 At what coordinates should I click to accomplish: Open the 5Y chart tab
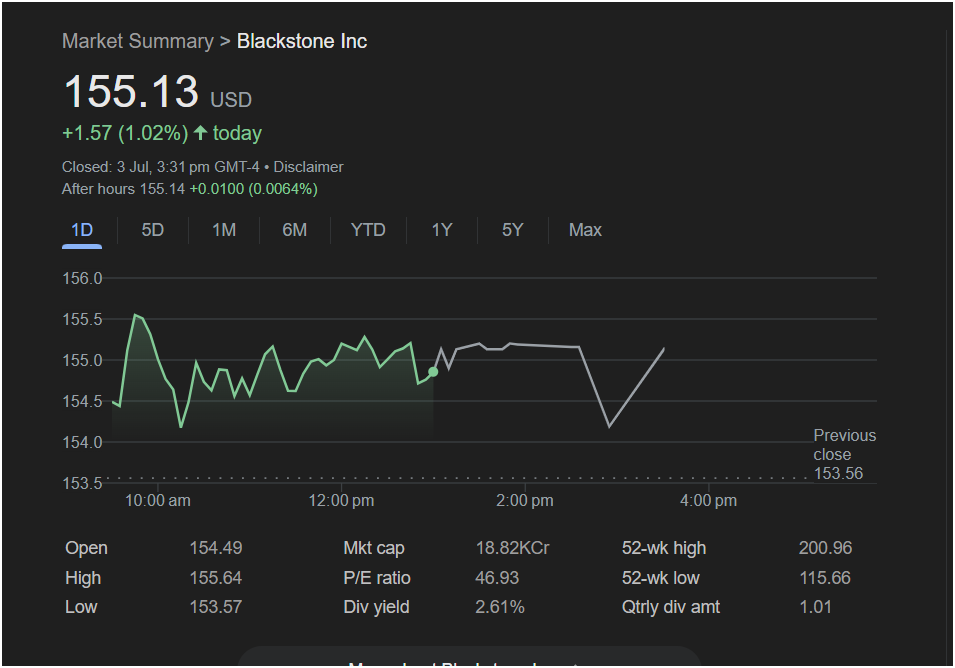tap(513, 230)
